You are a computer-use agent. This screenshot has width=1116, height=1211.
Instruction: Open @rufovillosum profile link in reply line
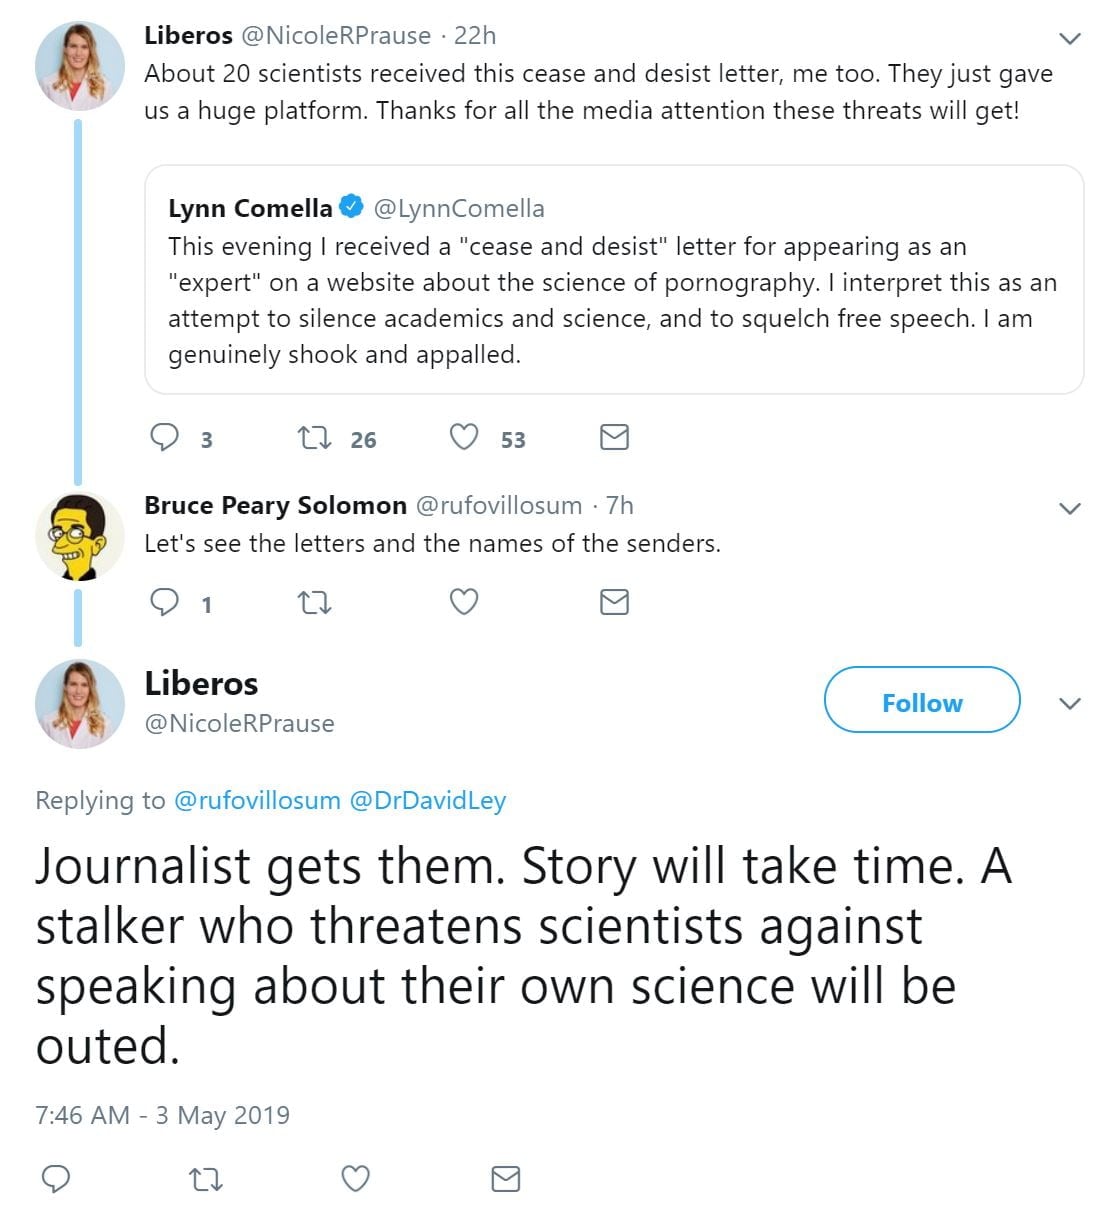click(x=257, y=800)
